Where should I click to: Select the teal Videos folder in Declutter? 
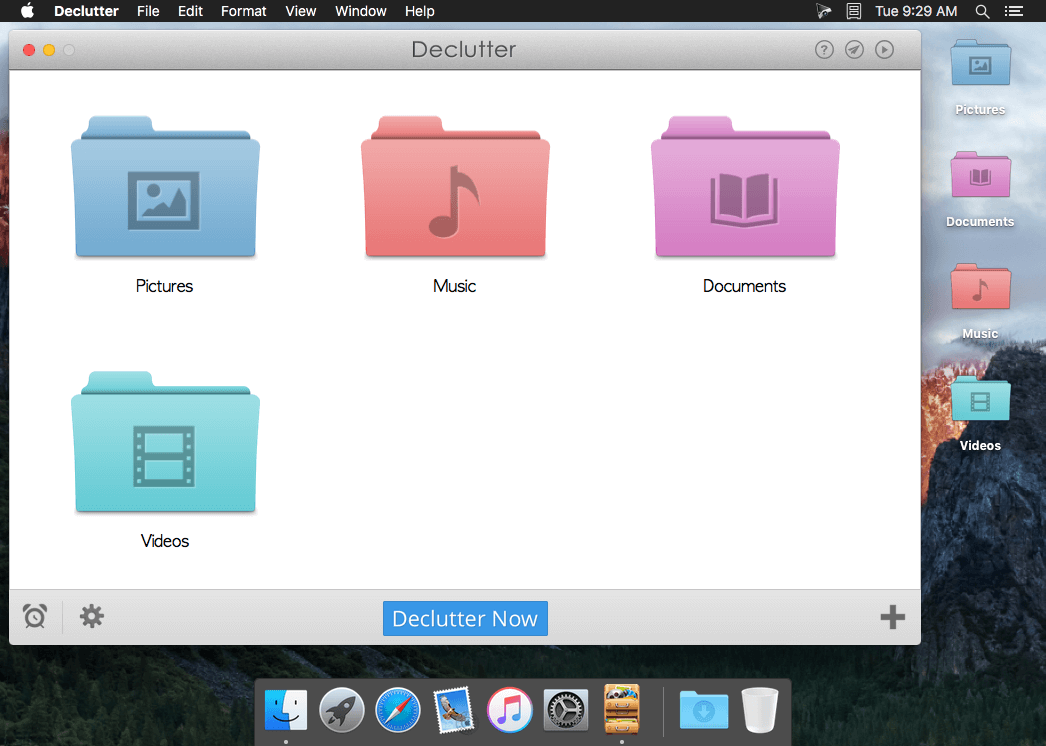165,442
